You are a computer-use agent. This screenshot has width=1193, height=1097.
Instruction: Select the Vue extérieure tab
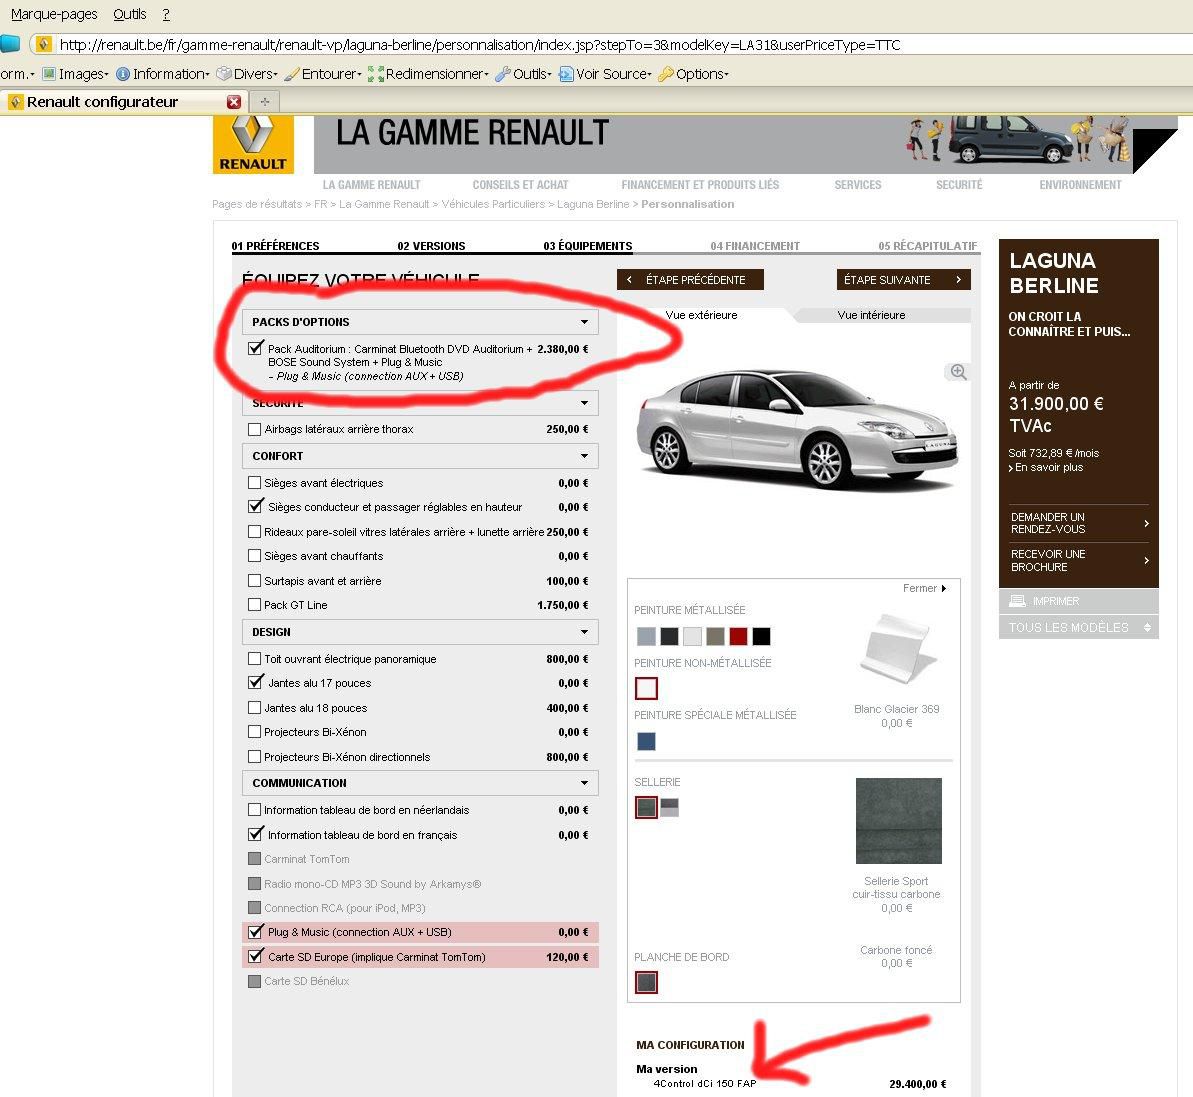pos(701,315)
